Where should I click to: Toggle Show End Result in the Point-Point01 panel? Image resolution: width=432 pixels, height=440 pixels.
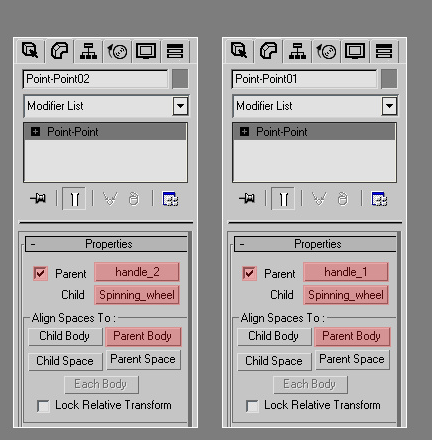click(x=283, y=199)
